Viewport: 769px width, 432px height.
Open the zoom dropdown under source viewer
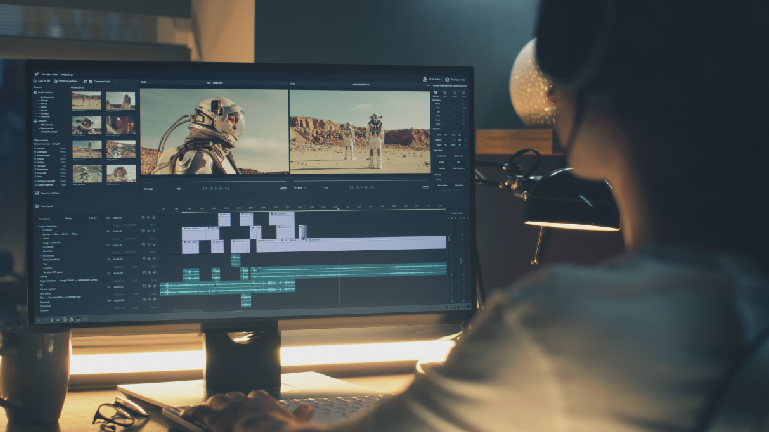(x=150, y=188)
